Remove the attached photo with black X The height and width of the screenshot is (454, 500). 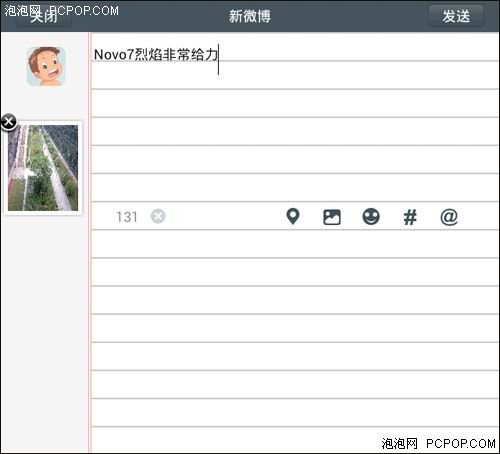coord(9,122)
